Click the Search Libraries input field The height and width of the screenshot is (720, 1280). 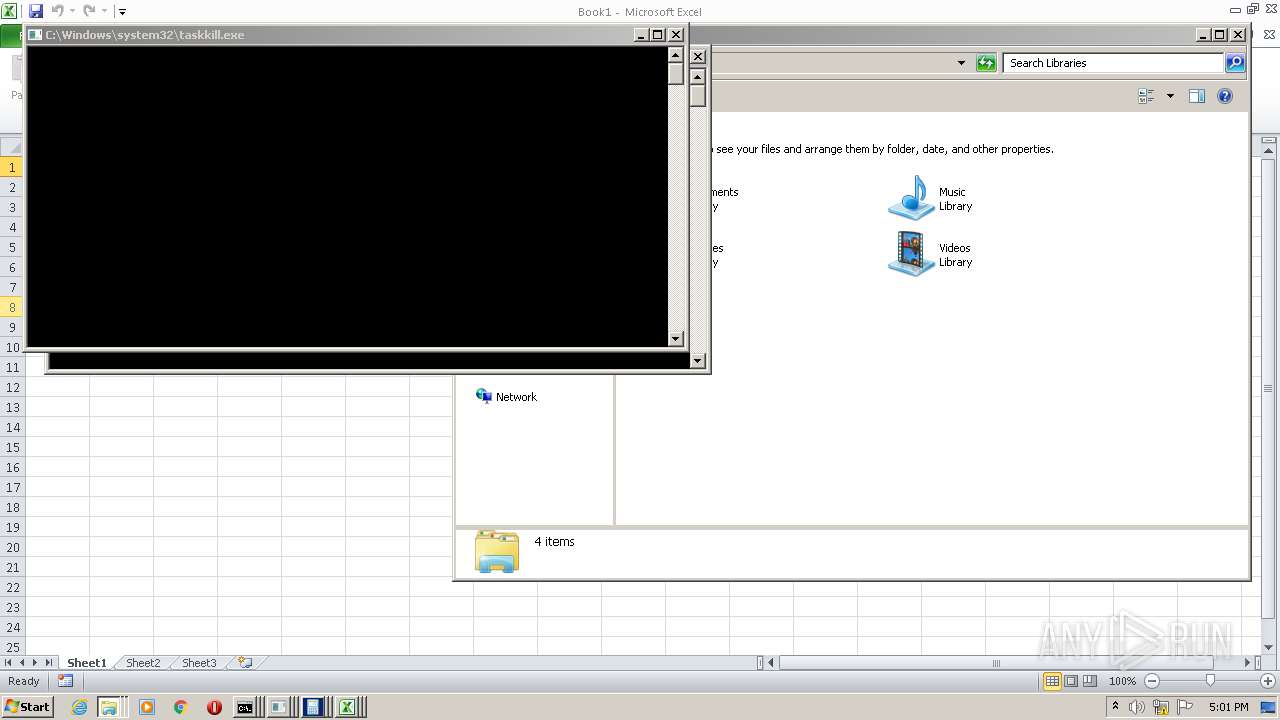pyautogui.click(x=1113, y=63)
